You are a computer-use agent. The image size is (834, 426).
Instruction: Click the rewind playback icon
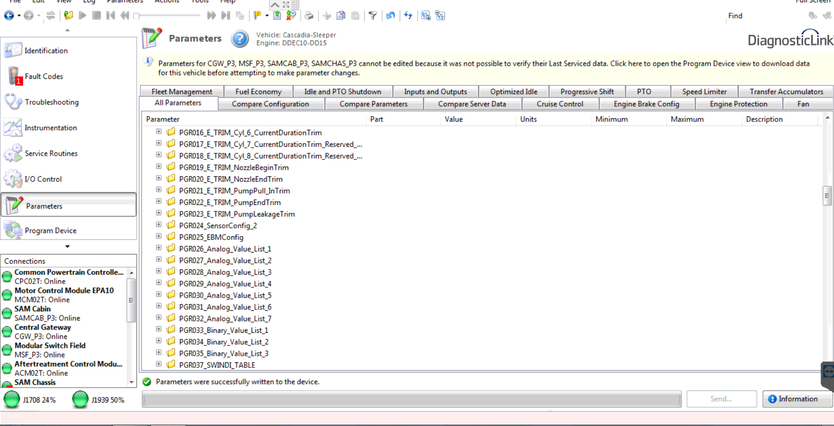pyautogui.click(x=124, y=16)
